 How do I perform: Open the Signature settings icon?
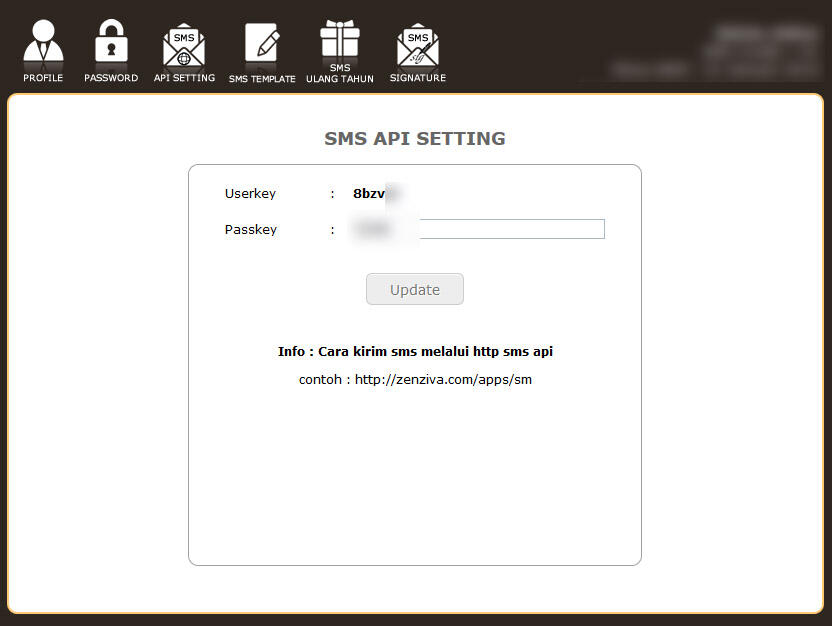417,42
